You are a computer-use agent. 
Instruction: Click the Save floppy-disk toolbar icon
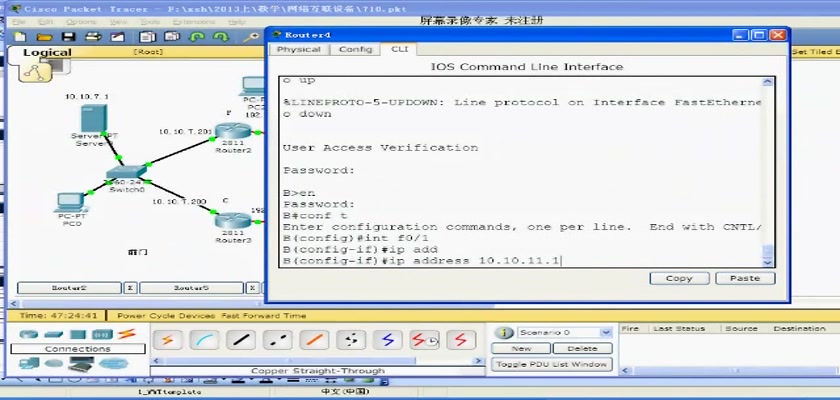coord(69,37)
